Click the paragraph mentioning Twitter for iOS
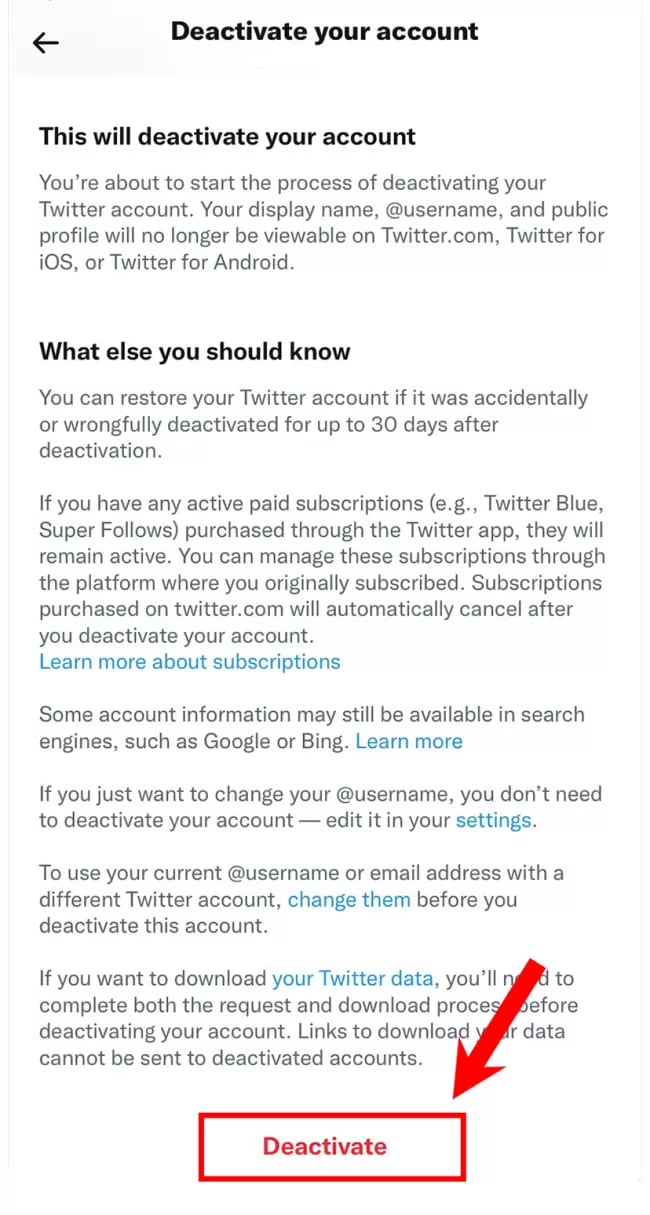Viewport: 650px width, 1215px height. [x=323, y=223]
